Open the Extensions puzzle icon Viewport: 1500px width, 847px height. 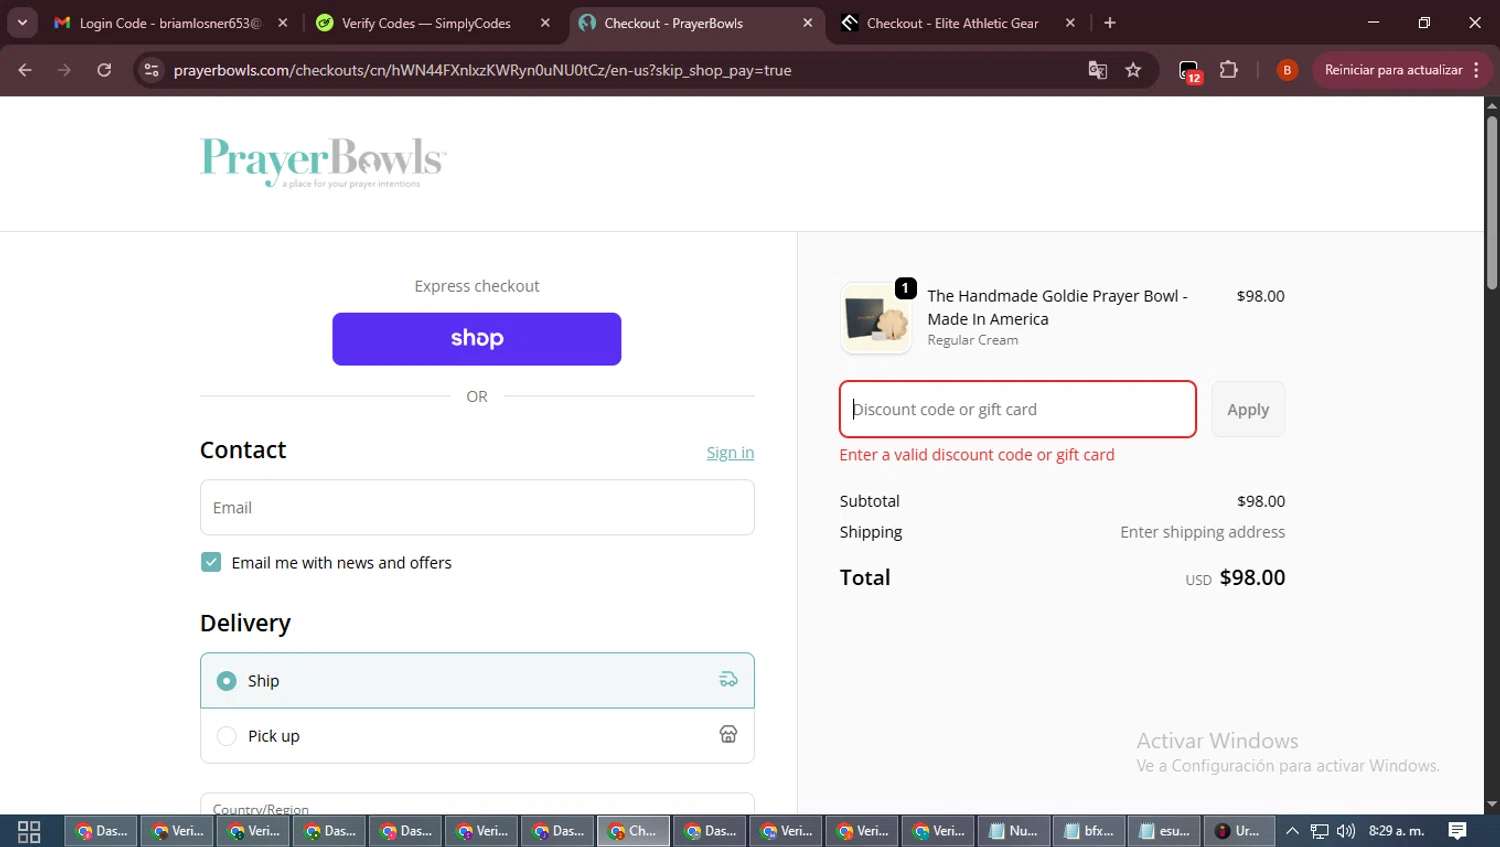1229,70
